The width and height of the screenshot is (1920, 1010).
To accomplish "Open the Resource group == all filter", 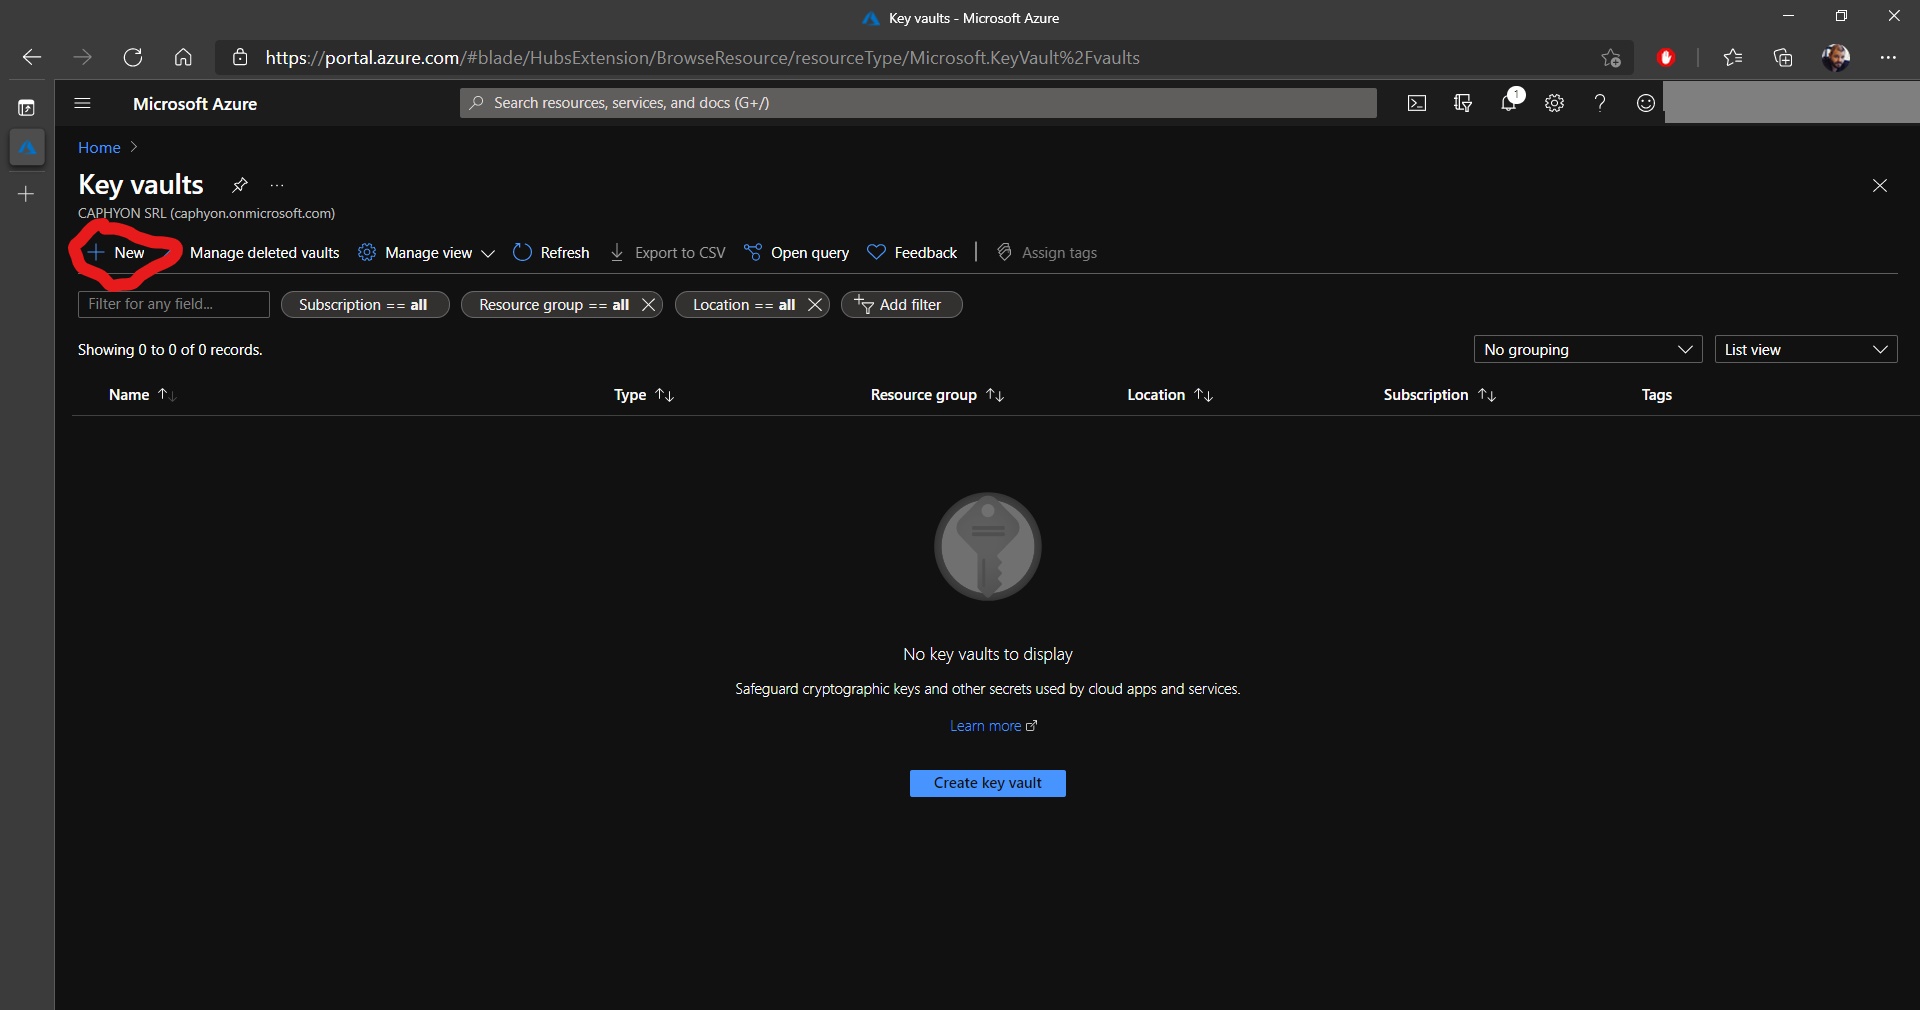I will point(553,305).
